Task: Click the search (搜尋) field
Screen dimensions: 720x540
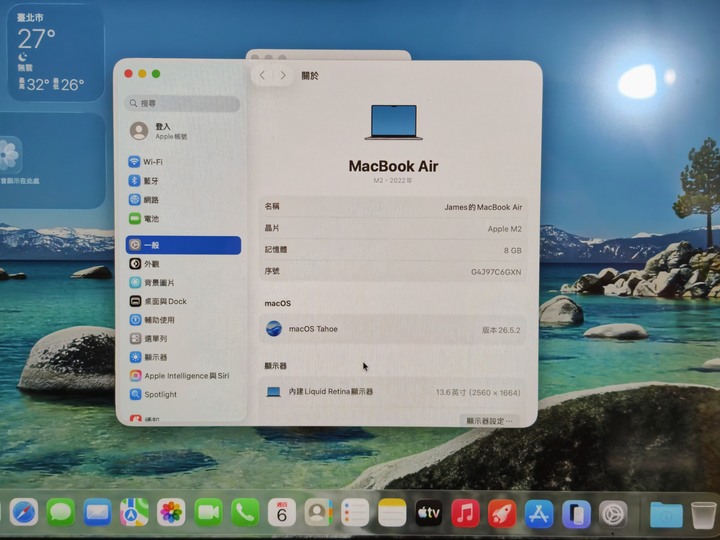Action: (182, 103)
